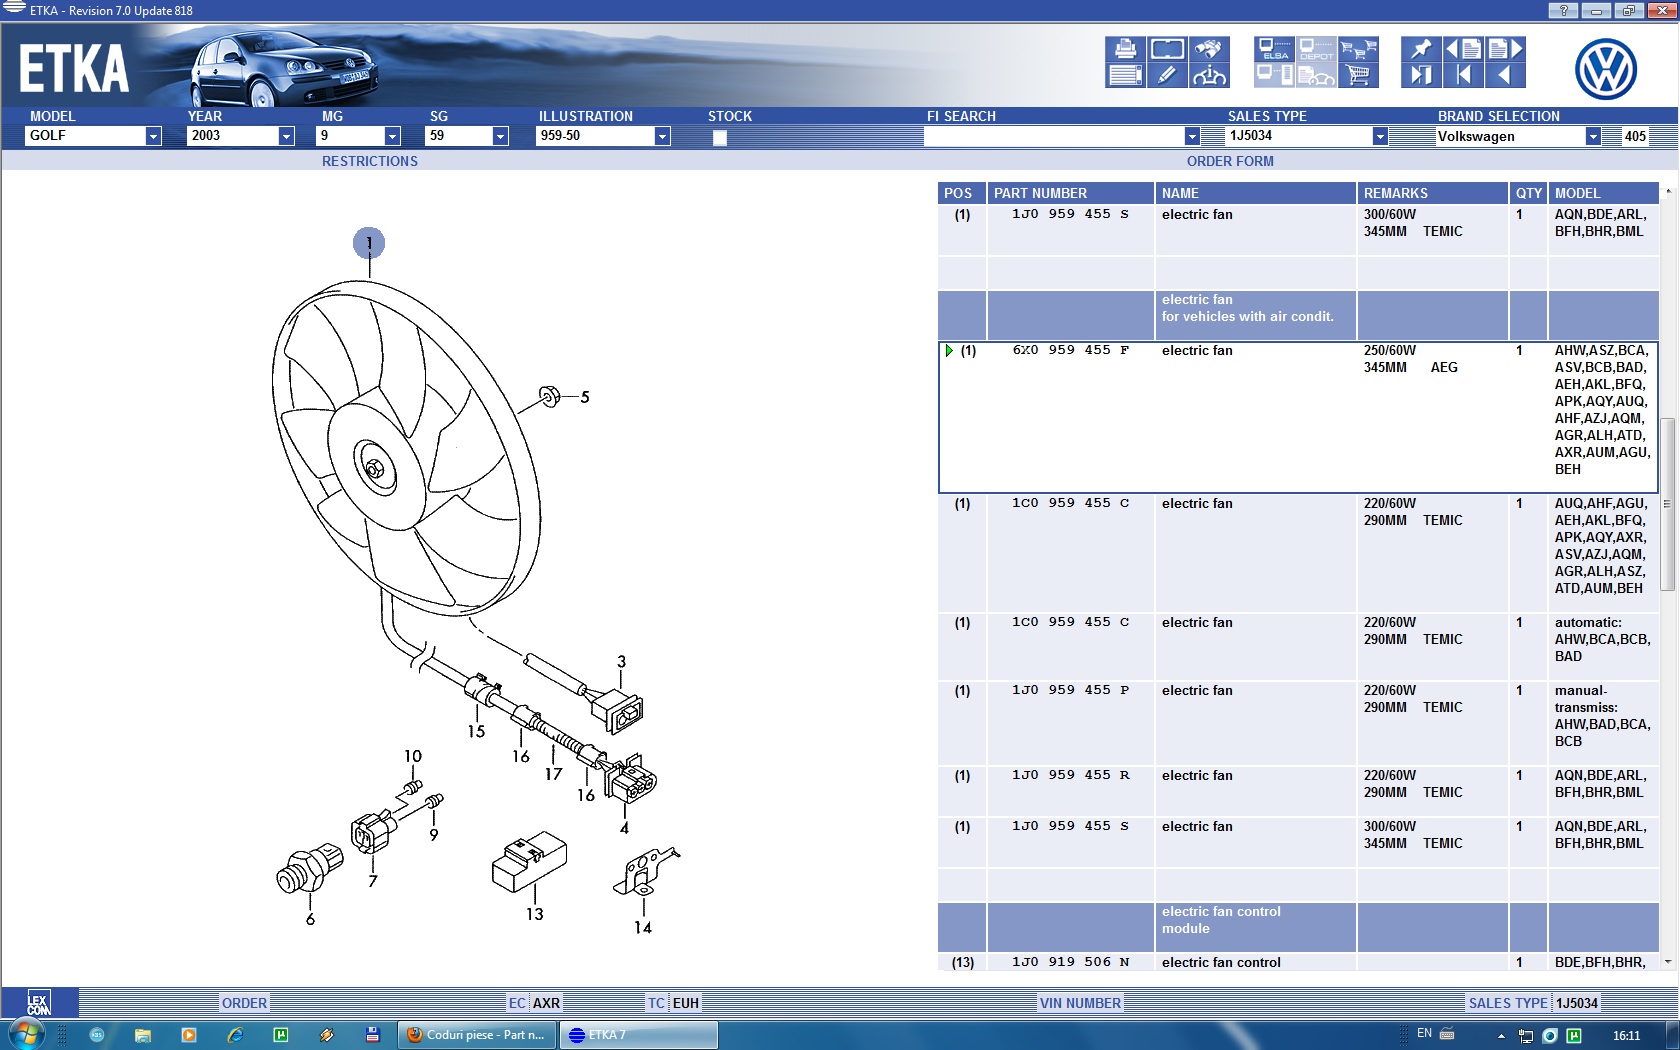
Task: Expand the MG dropdown showing 9
Action: pos(392,136)
